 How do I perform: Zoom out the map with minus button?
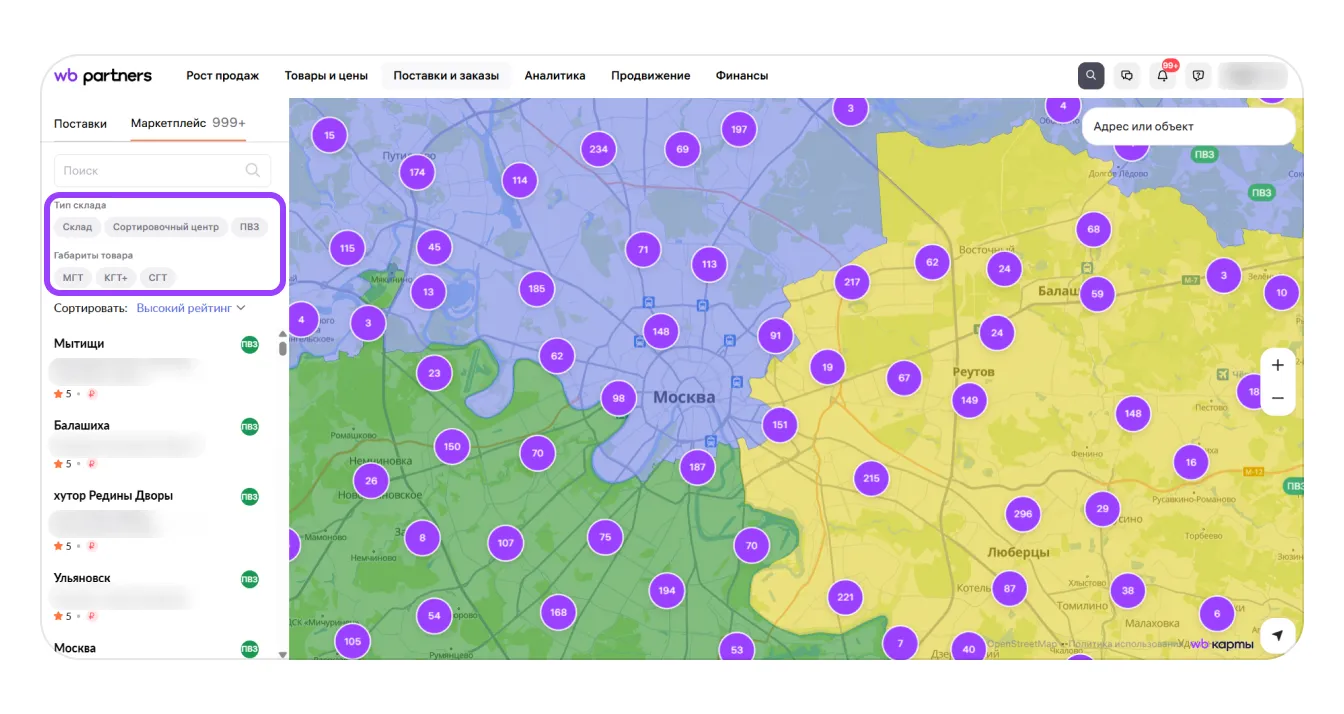(x=1278, y=398)
